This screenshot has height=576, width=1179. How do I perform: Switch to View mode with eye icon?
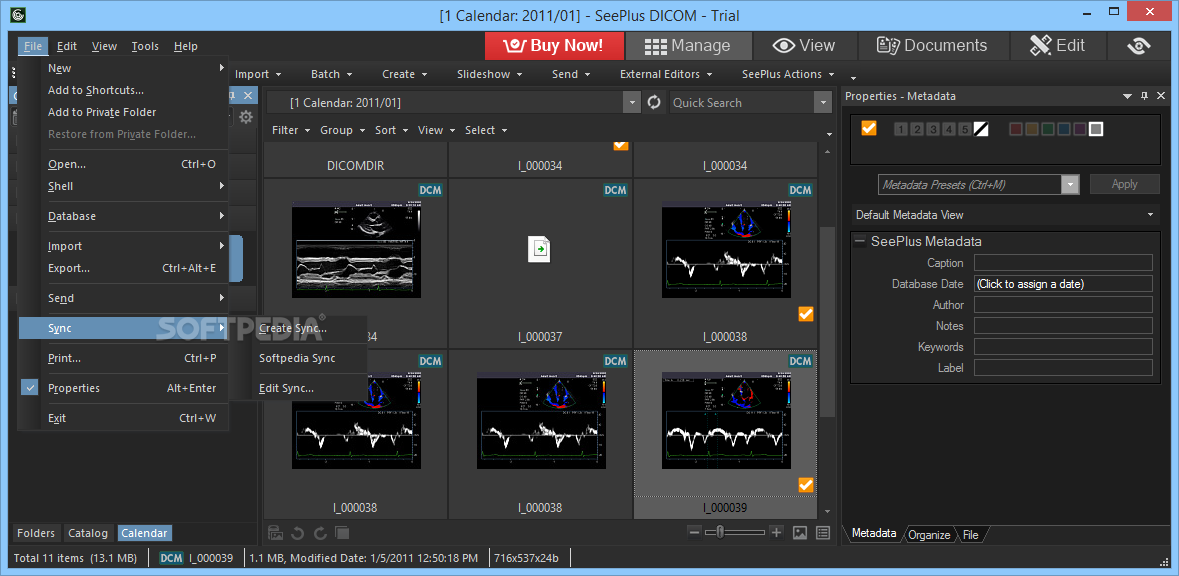804,46
